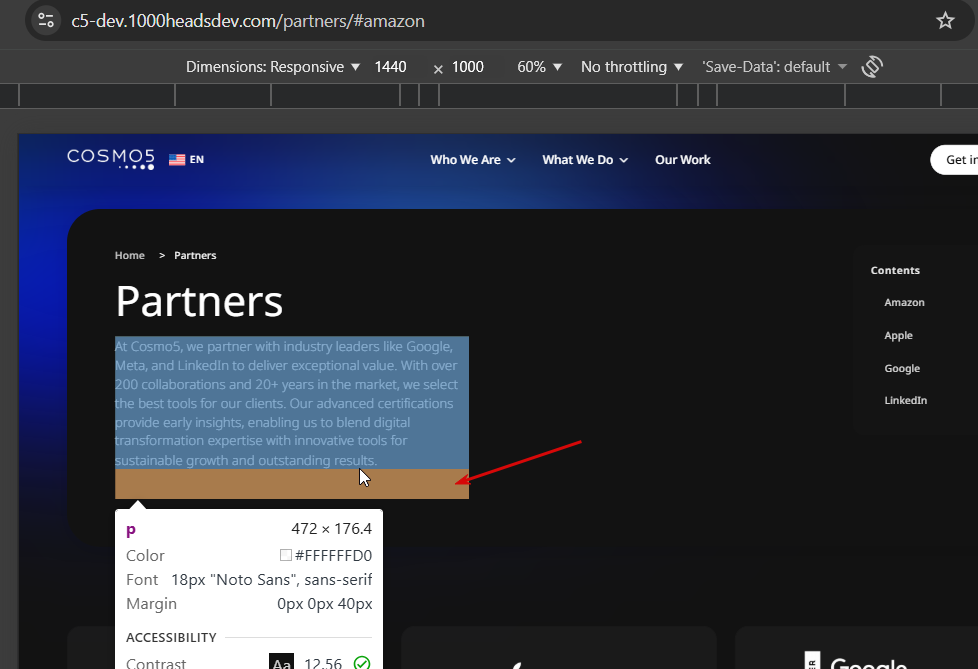
Task: Jump to Amazon in Contents
Action: (904, 302)
